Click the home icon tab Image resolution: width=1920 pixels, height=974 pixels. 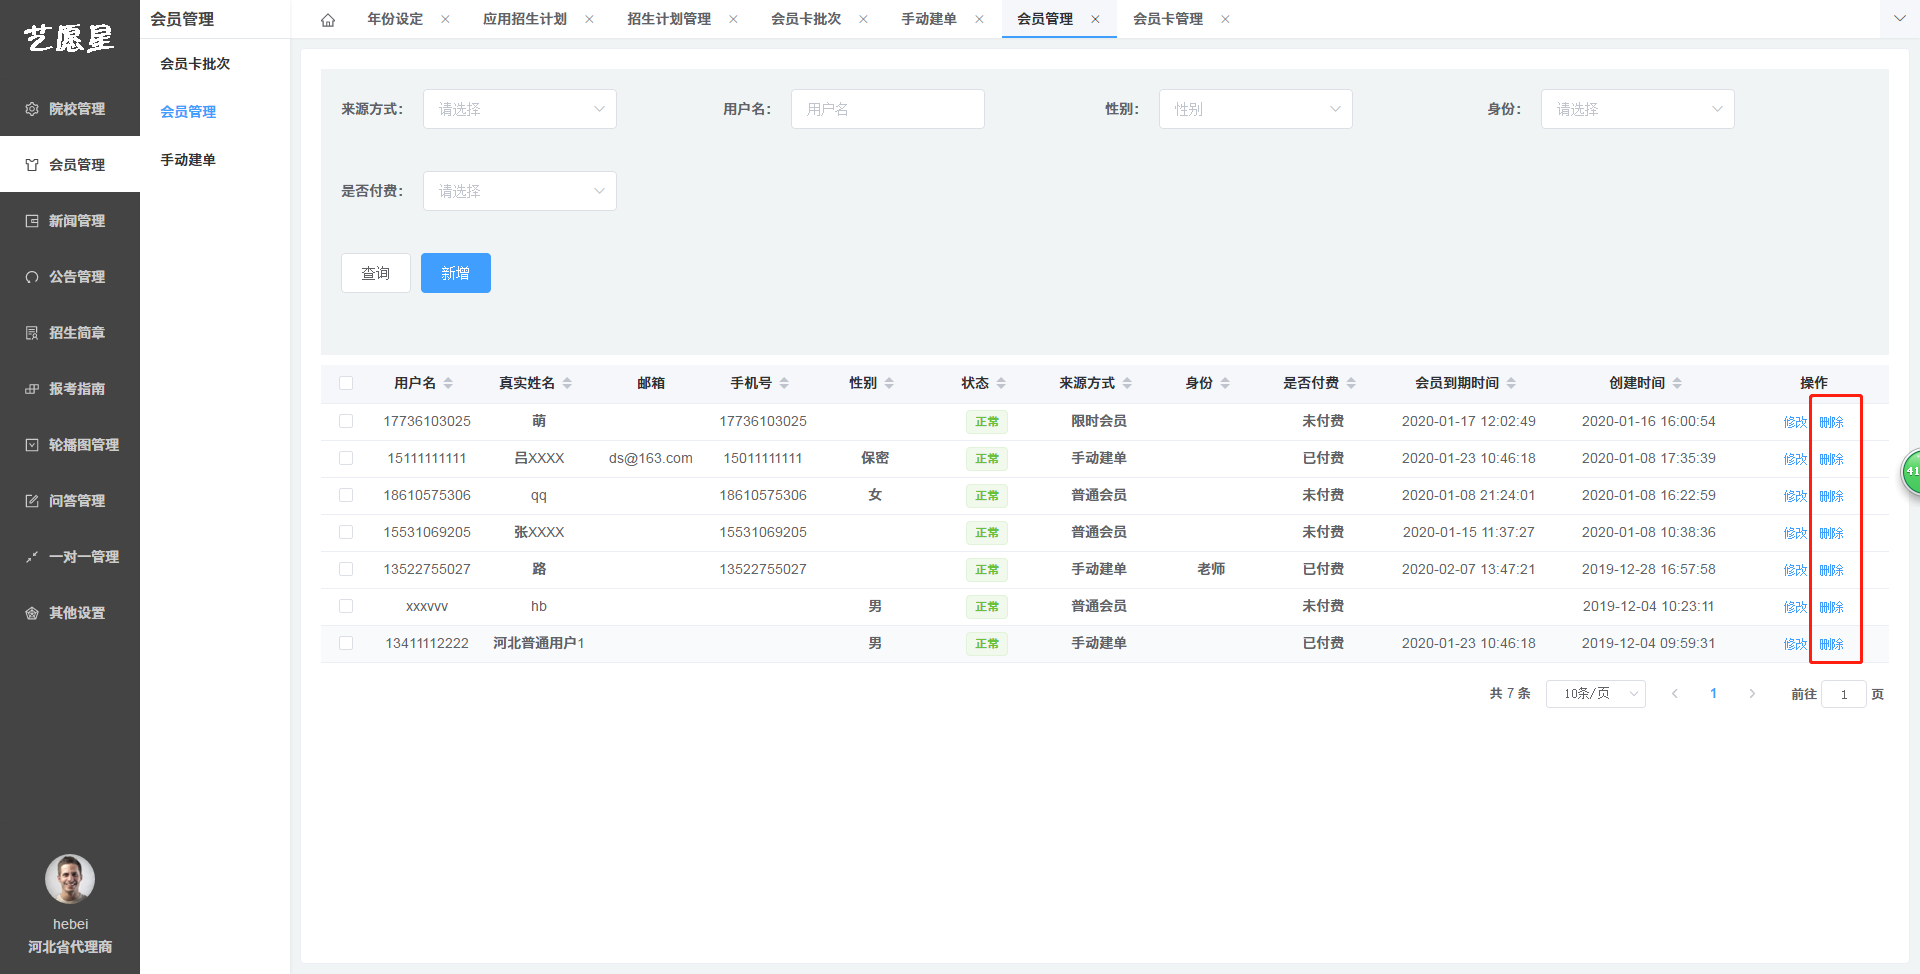click(328, 20)
